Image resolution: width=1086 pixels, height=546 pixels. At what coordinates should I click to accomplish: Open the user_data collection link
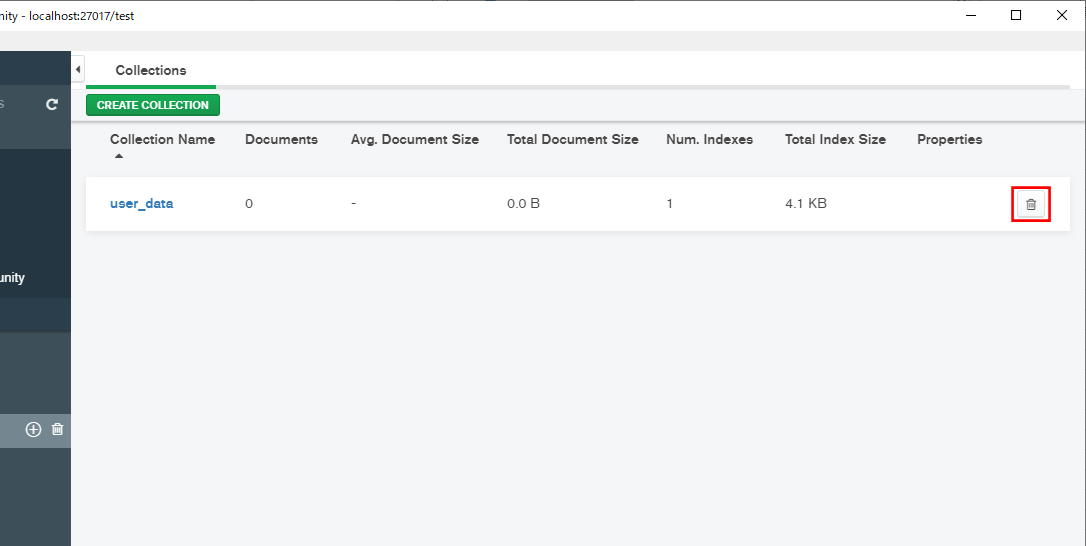(141, 204)
